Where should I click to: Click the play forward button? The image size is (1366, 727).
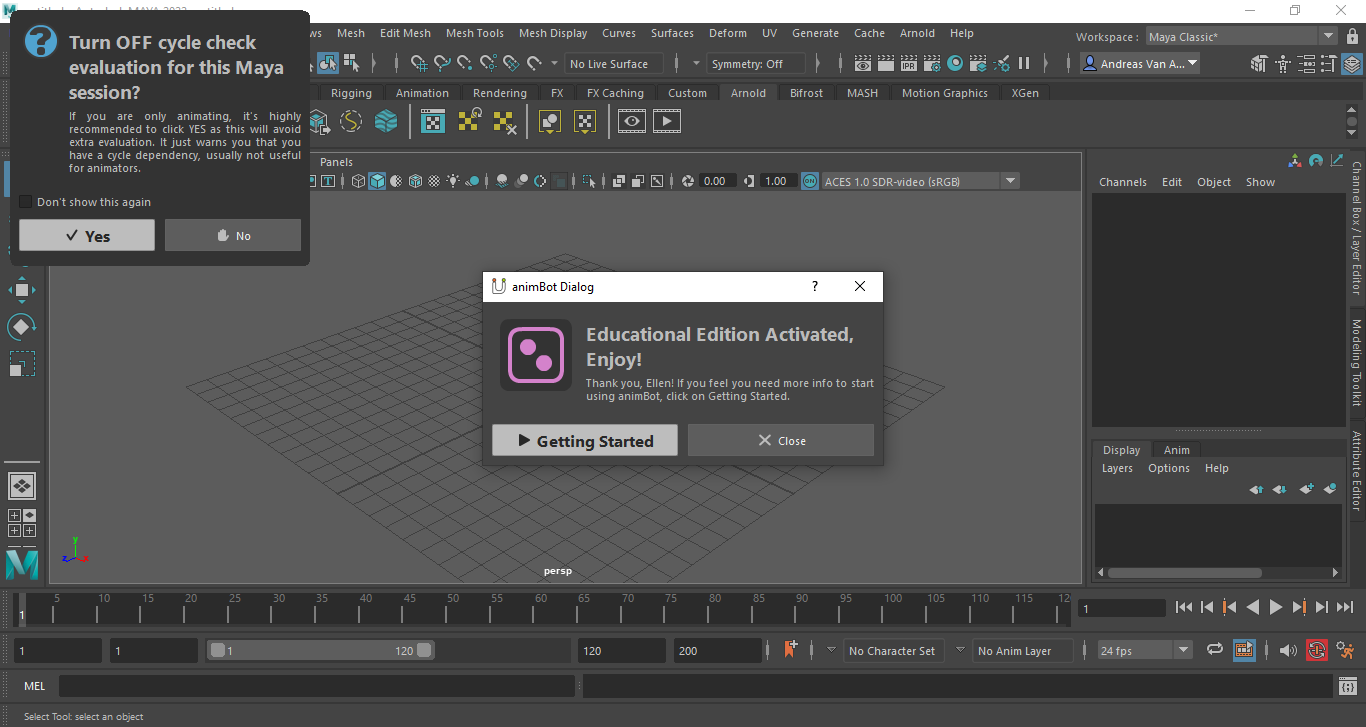click(x=1276, y=607)
